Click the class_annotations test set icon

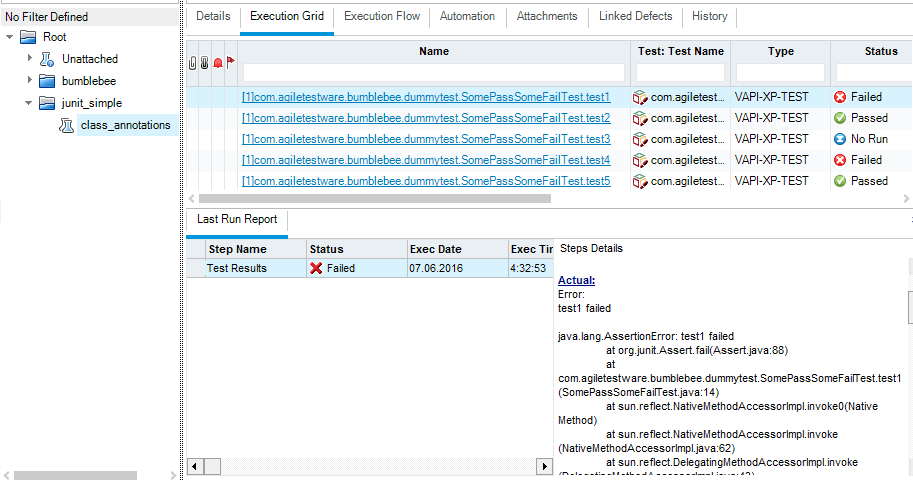click(x=66, y=125)
